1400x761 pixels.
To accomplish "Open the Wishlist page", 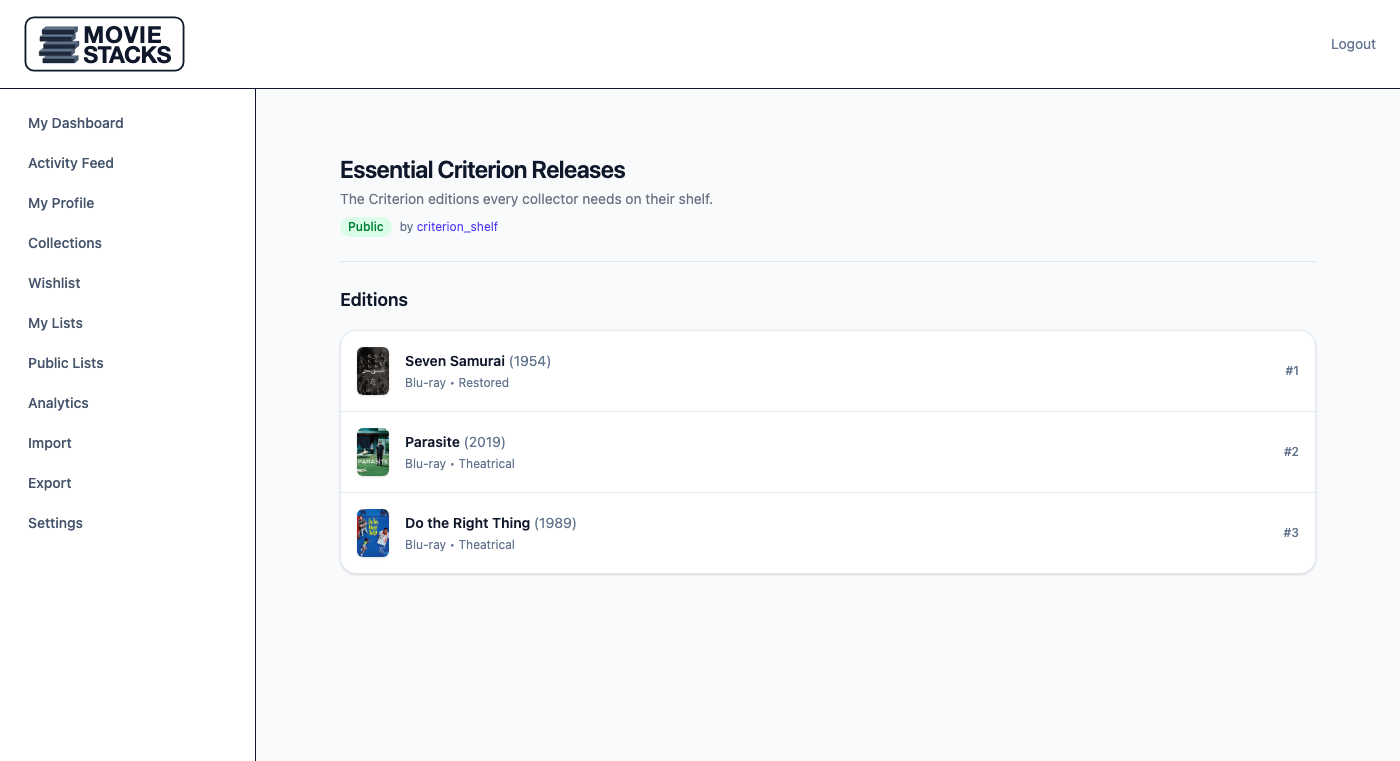I will tap(54, 283).
